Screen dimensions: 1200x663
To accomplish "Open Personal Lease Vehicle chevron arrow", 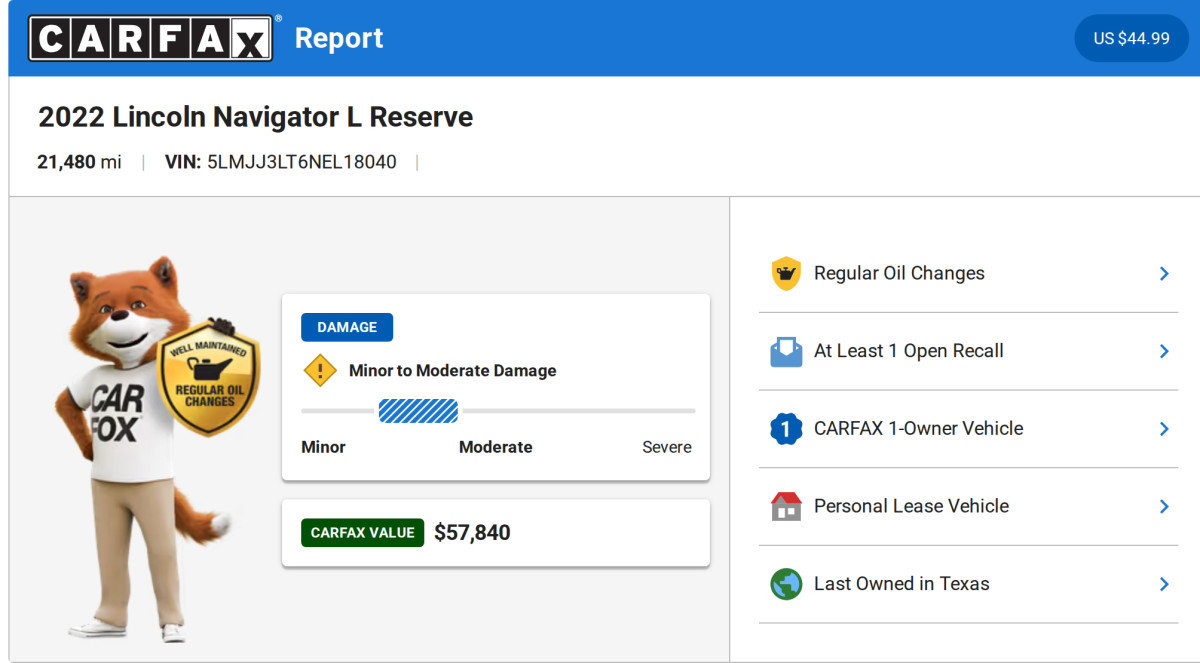I will point(1164,506).
